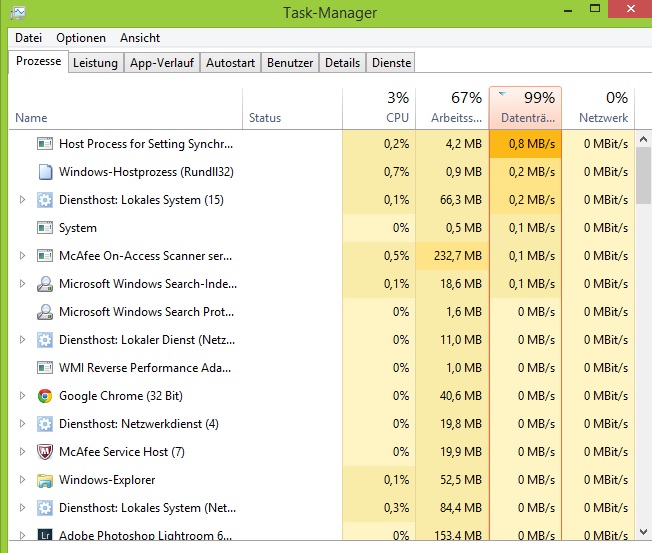Expand Diensthost: Lokales System (15) group
Screen dimensions: 652x553
click(22, 200)
